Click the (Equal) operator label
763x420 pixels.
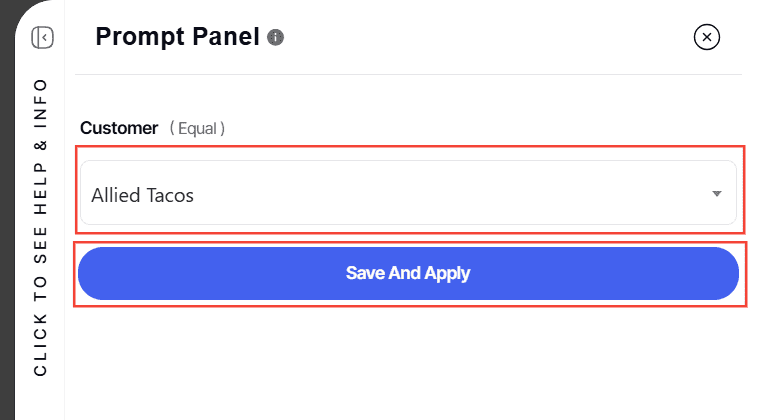[x=197, y=128]
